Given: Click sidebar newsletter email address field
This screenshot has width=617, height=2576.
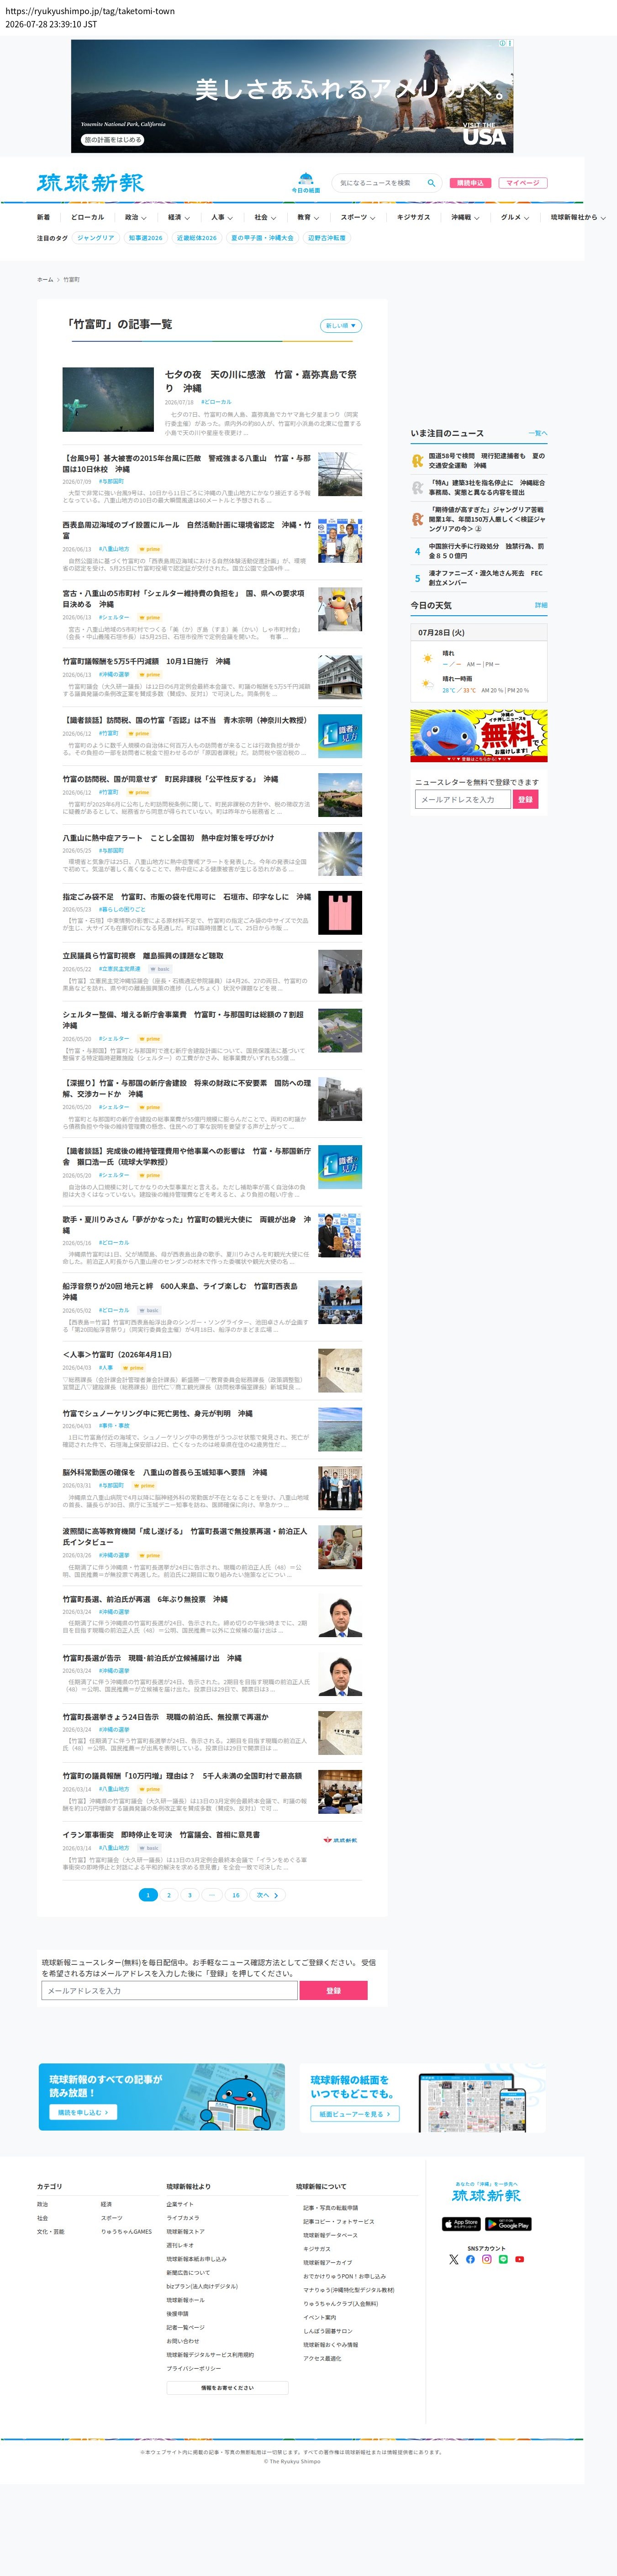Looking at the screenshot, I should 463,799.
